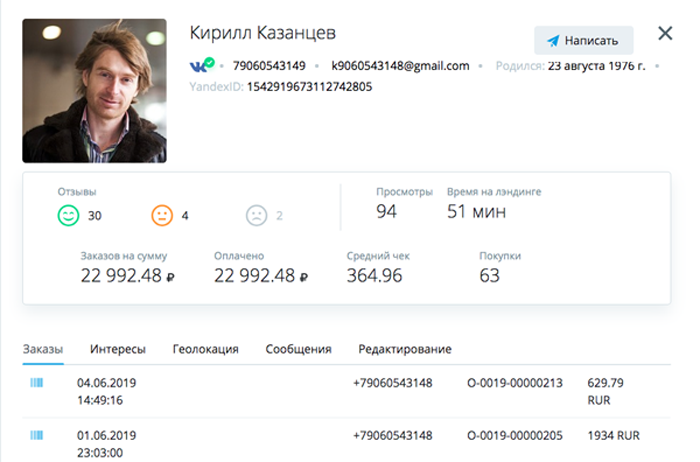Open the Геолокация tab
Image resolution: width=700 pixels, height=462 pixels.
[205, 349]
